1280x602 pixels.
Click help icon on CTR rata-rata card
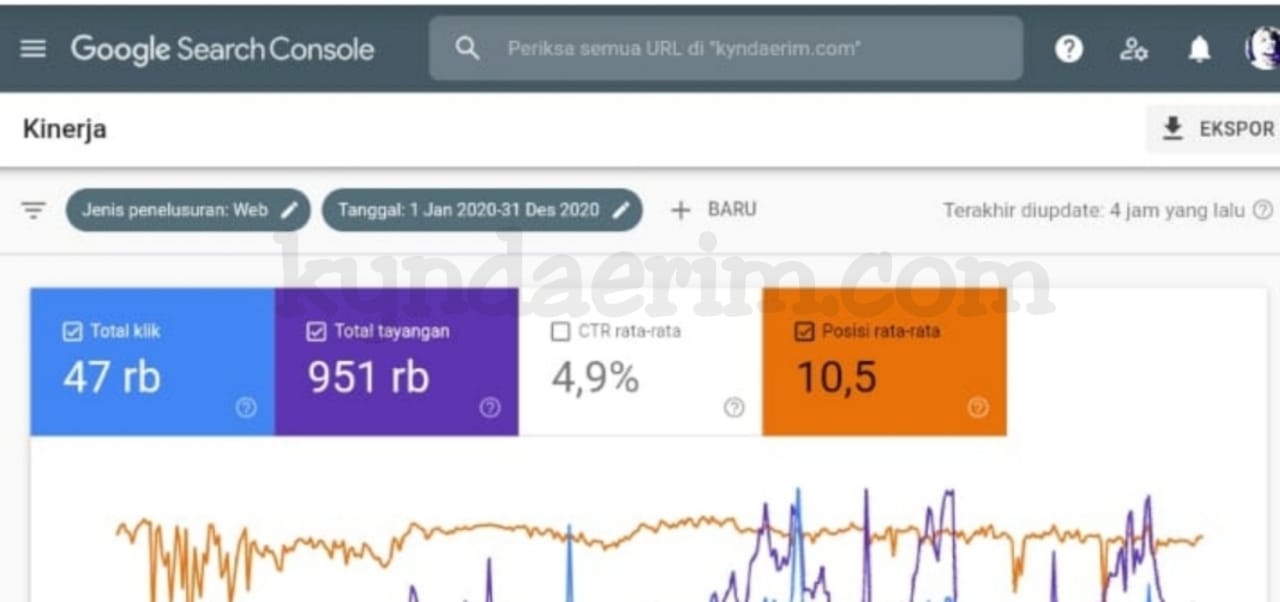coord(734,407)
